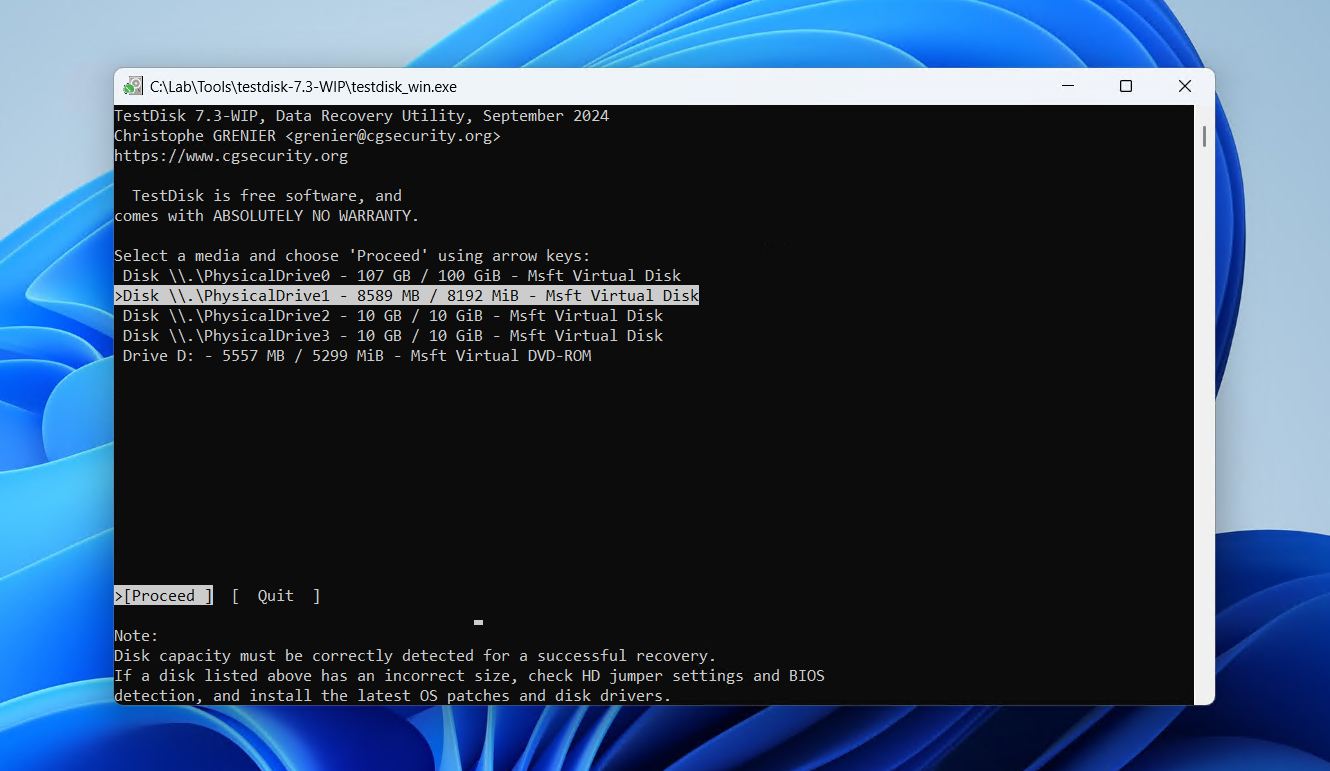This screenshot has height=771, width=1330.
Task: Click the blinking console cursor above Note
Action: [x=478, y=622]
